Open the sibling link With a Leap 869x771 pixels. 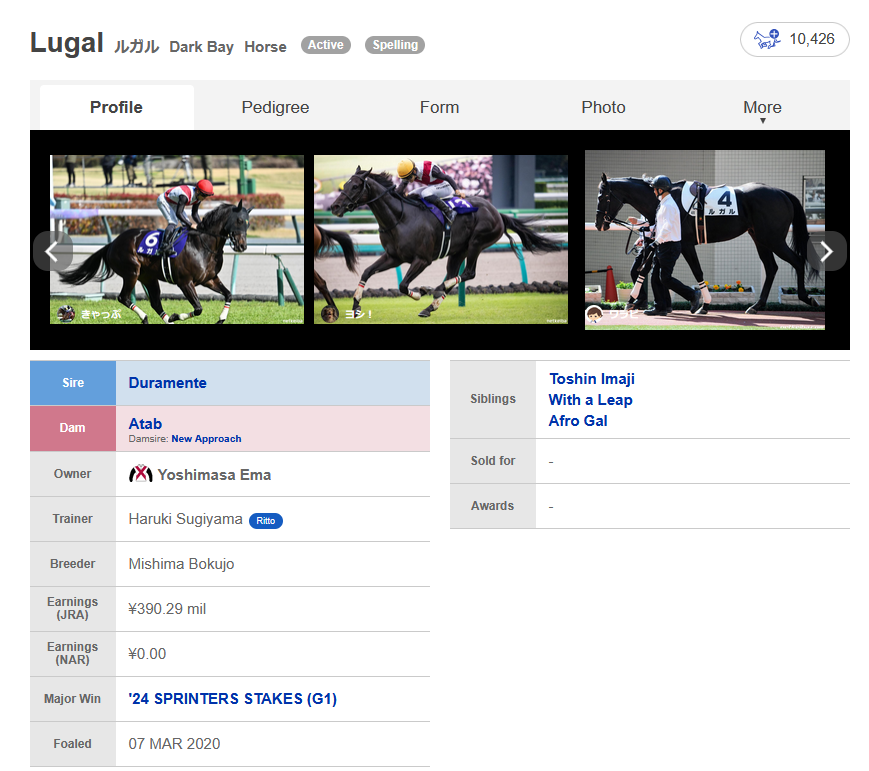coord(590,400)
